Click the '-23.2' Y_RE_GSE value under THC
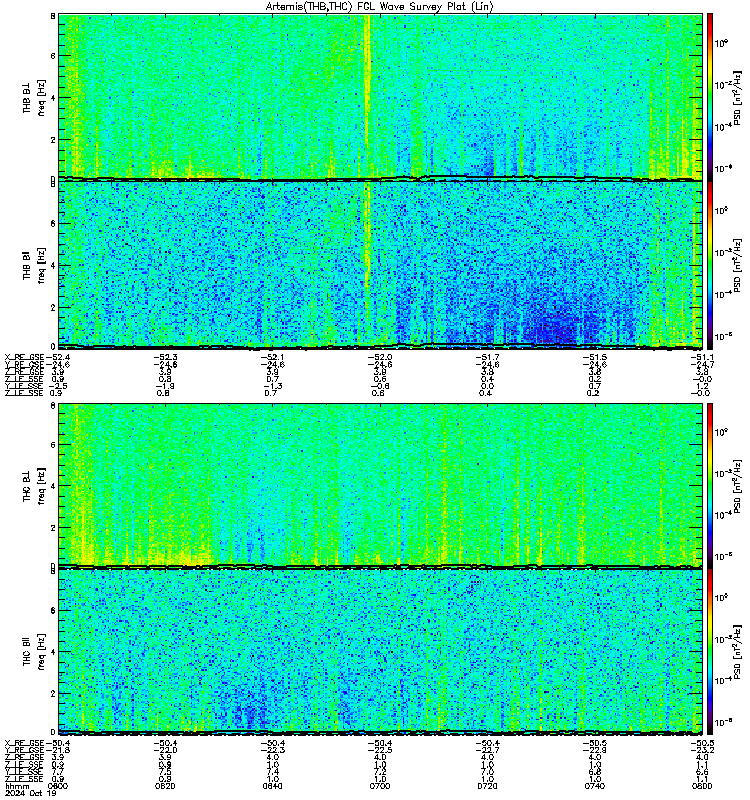Screen dimensions: 750x800 pyautogui.click(x=702, y=750)
